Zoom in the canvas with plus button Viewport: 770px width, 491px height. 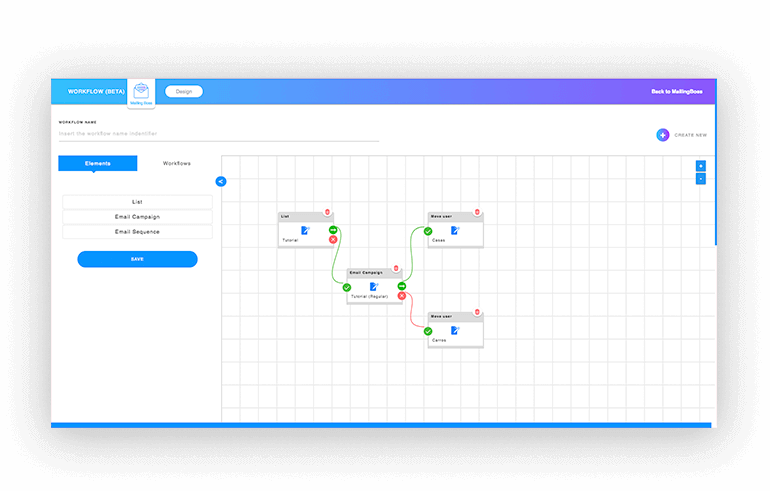tap(700, 166)
